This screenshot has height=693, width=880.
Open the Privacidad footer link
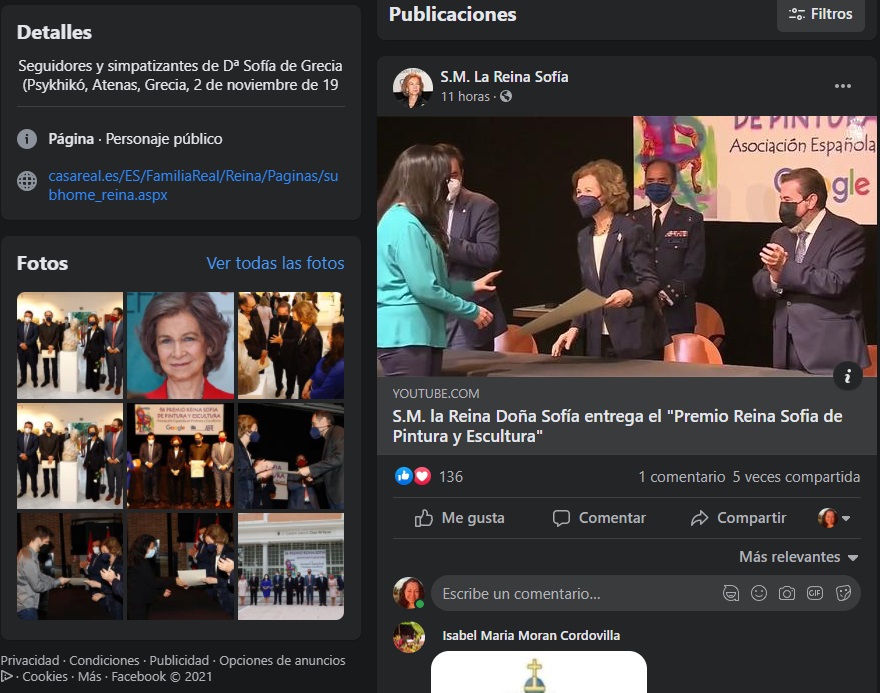30,660
